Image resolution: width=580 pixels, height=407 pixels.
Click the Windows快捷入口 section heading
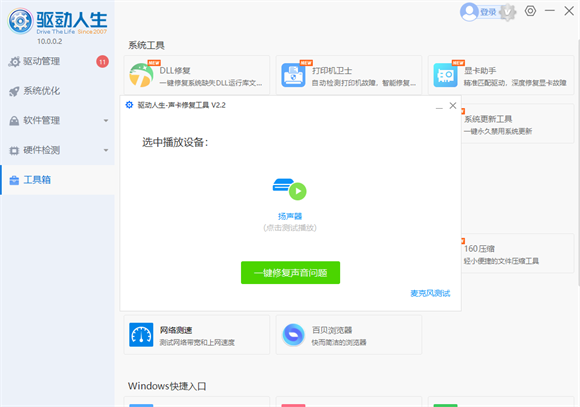pyautogui.click(x=167, y=386)
